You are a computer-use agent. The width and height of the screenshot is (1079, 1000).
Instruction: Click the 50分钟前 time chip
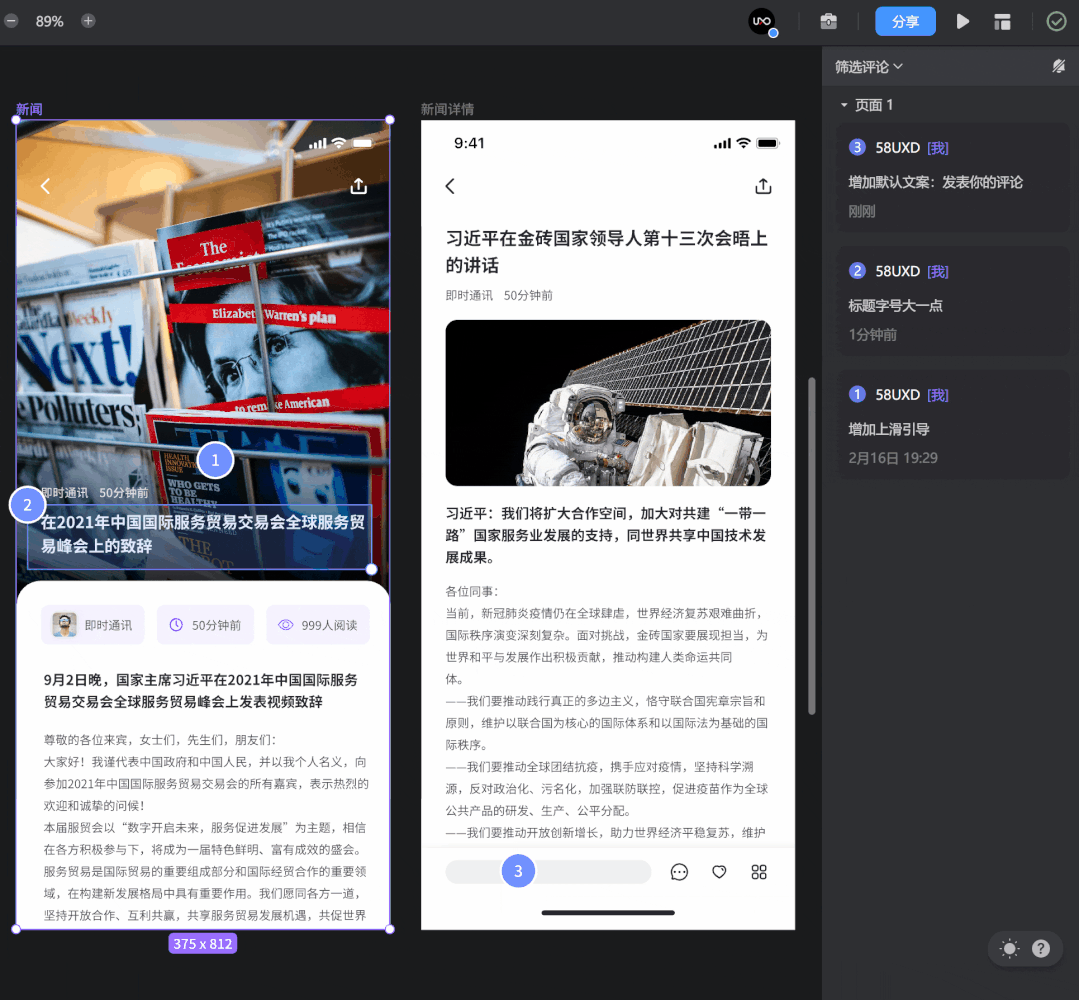[205, 625]
